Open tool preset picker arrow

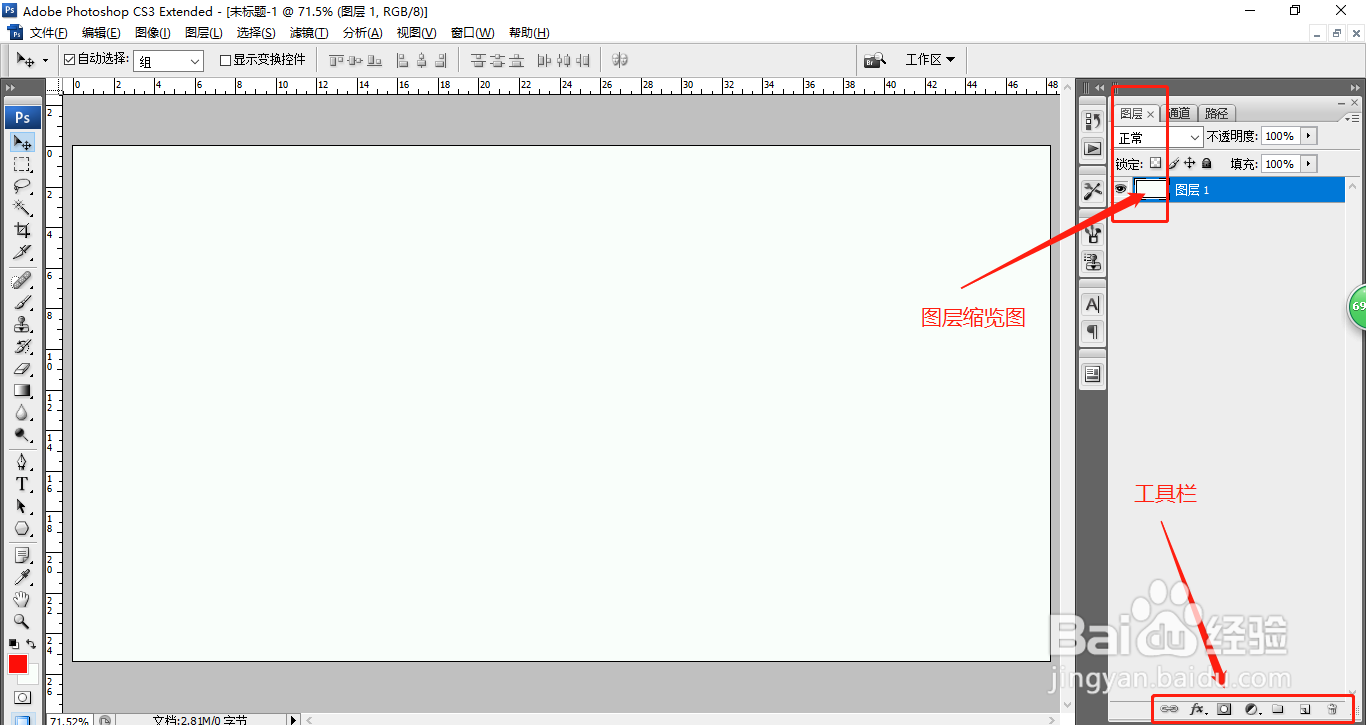pos(45,61)
